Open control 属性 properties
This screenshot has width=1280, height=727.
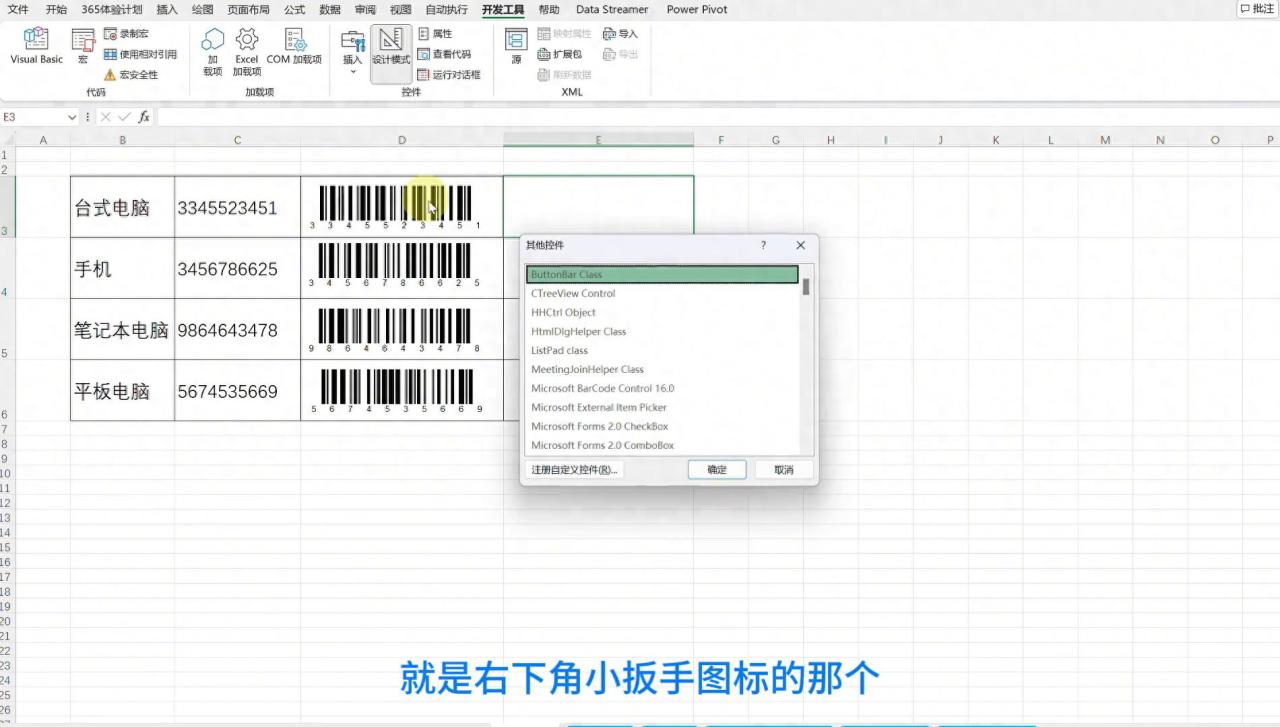[435, 34]
